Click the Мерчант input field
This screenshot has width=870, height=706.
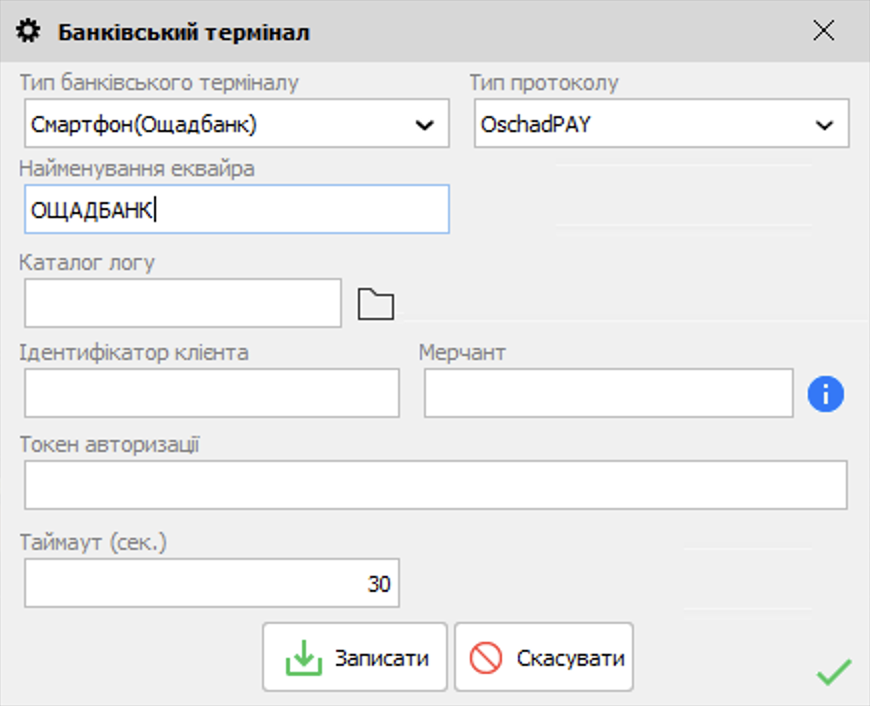pos(608,393)
